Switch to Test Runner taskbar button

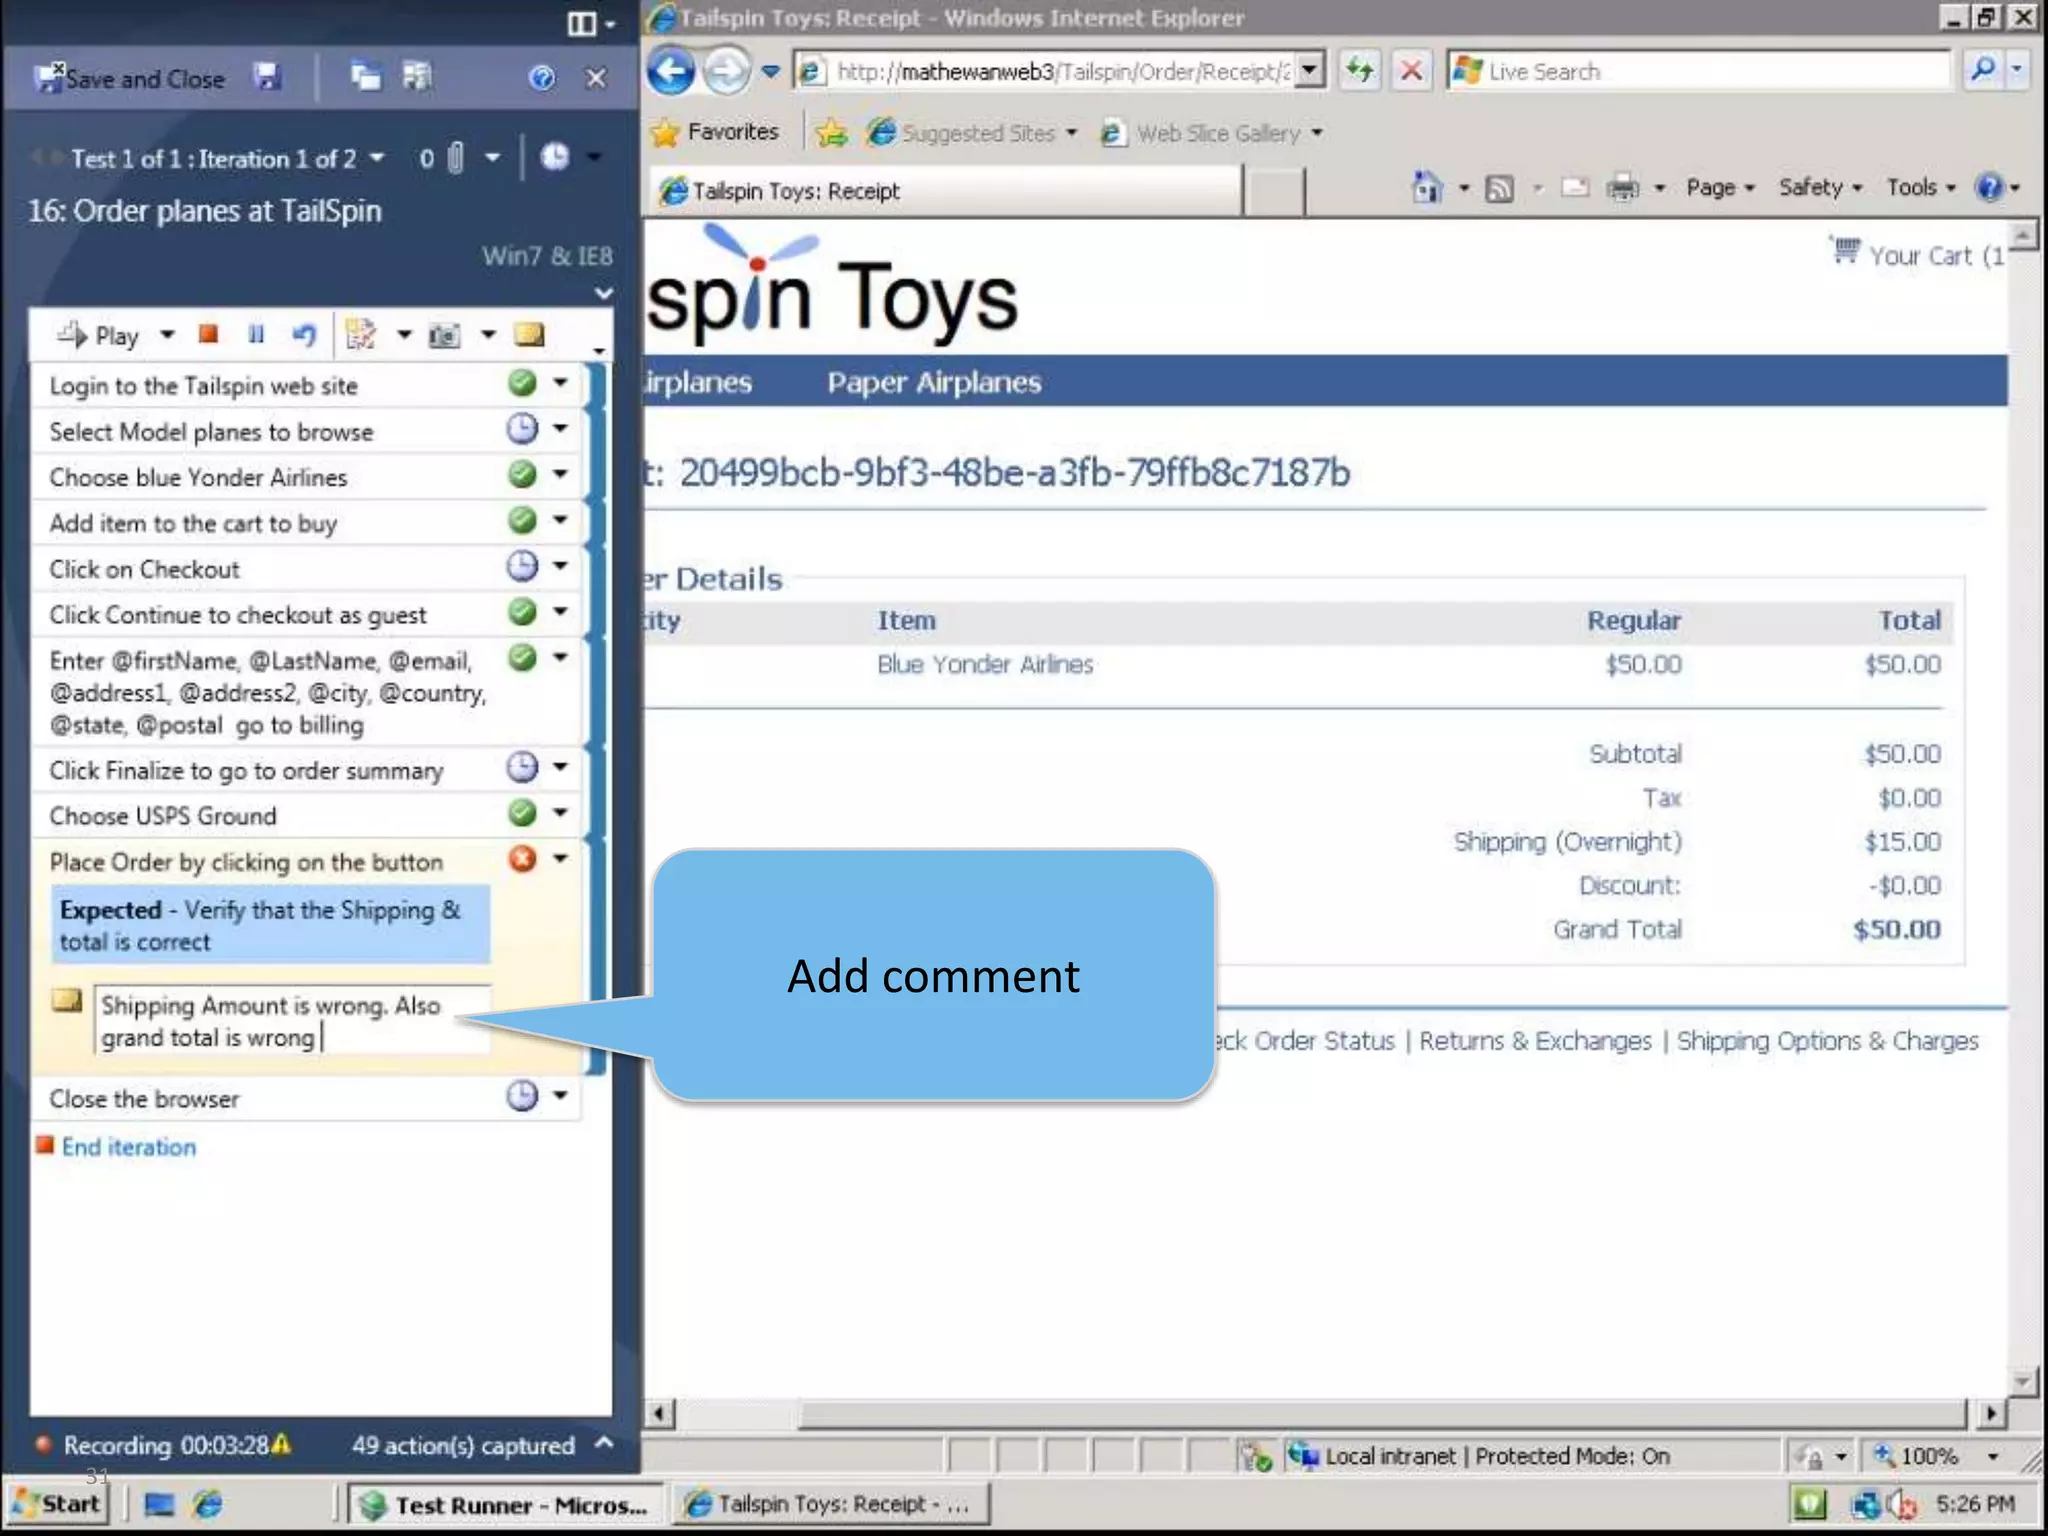[x=504, y=1504]
